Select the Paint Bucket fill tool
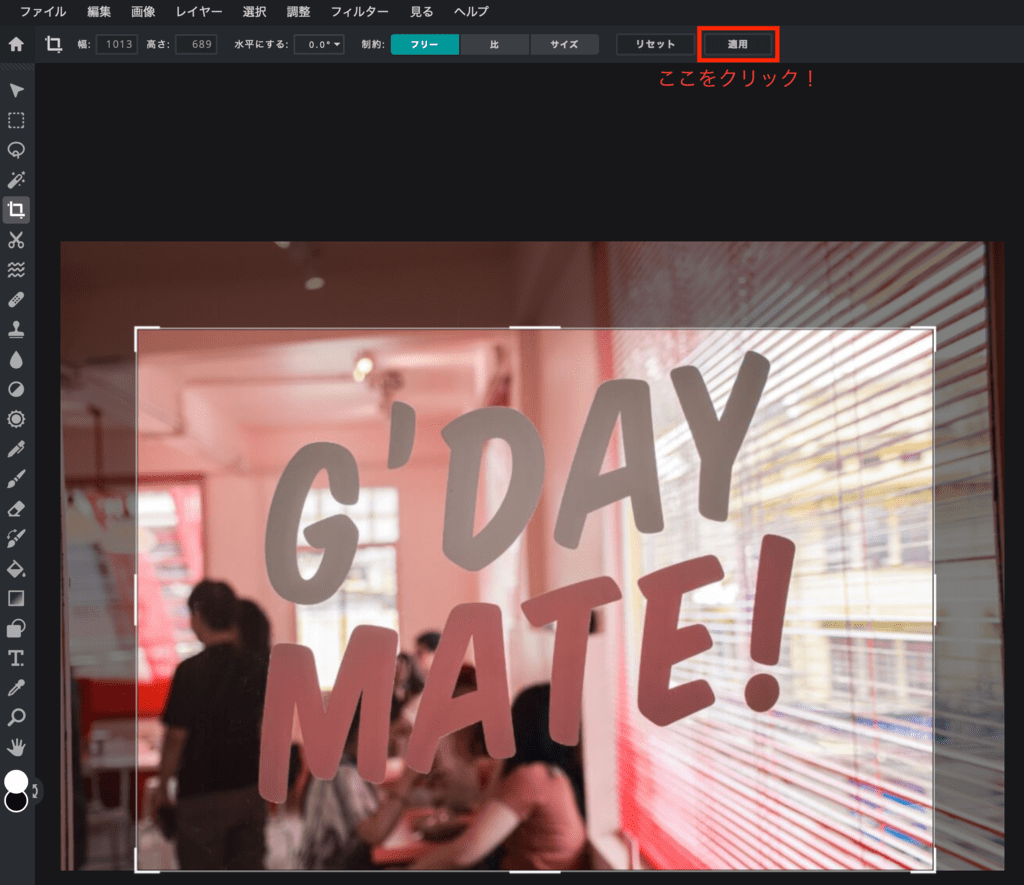The height and width of the screenshot is (885, 1024). [x=16, y=568]
